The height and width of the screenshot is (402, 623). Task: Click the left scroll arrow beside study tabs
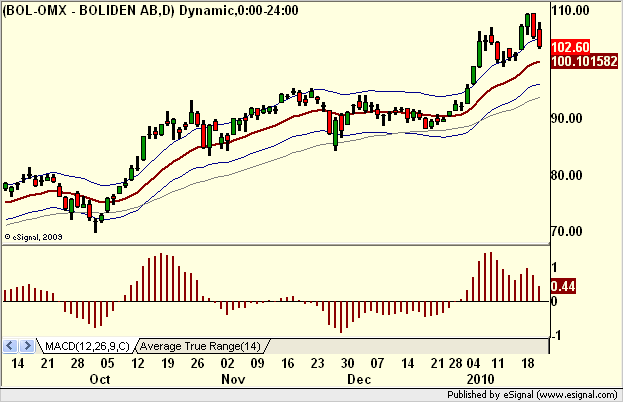tap(10, 346)
